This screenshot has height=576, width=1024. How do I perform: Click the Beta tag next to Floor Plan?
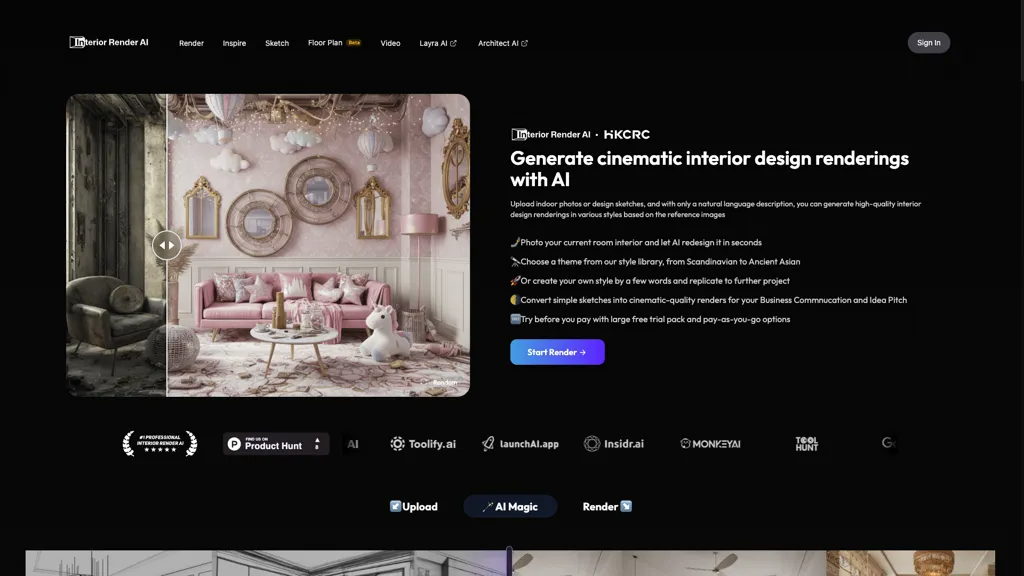pyautogui.click(x=354, y=42)
